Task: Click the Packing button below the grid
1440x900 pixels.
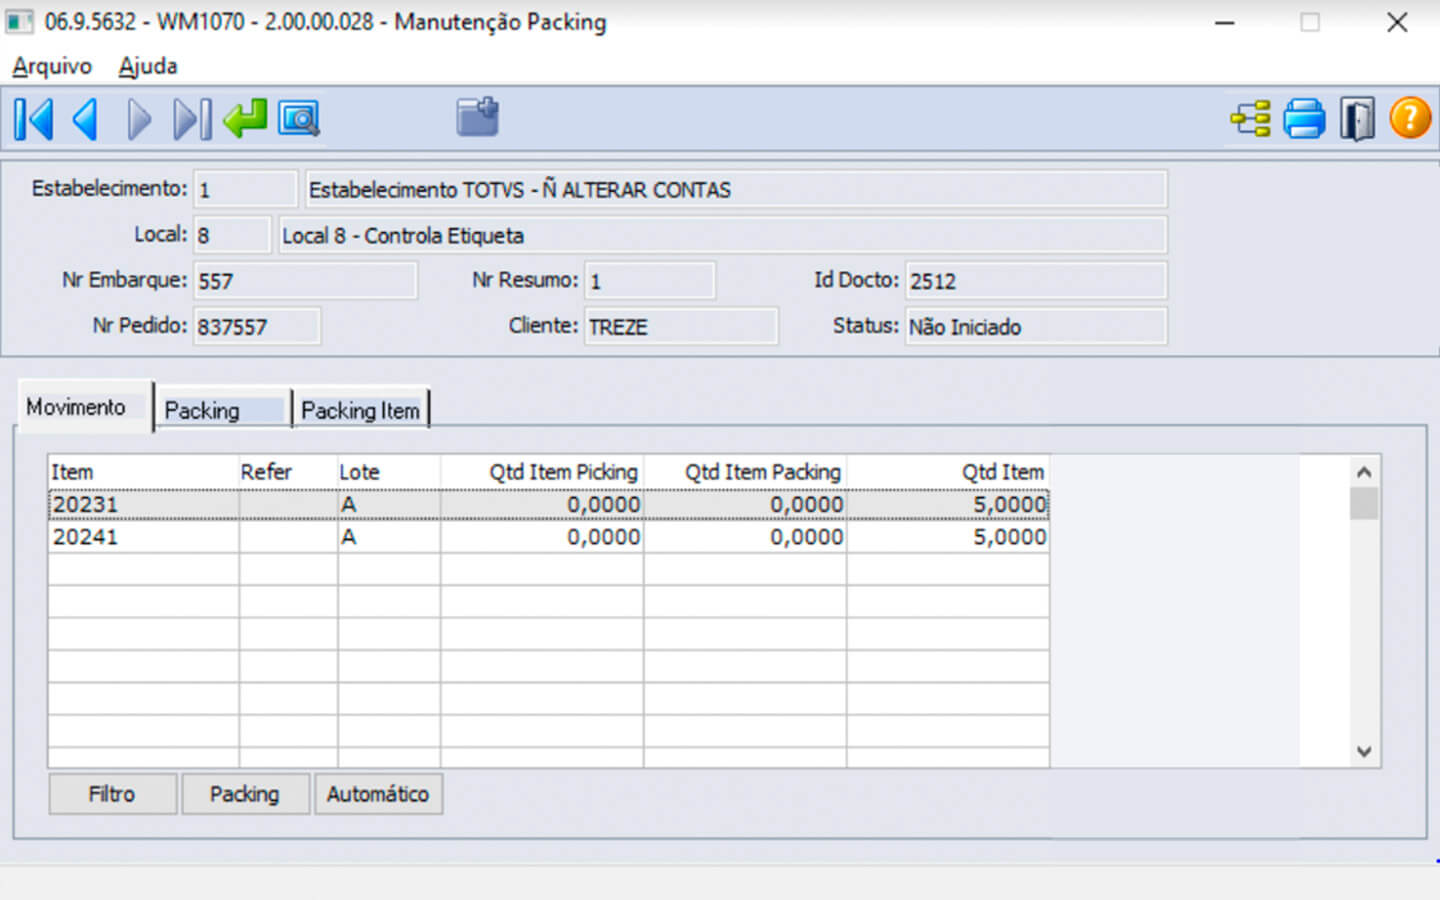Action: [x=245, y=794]
